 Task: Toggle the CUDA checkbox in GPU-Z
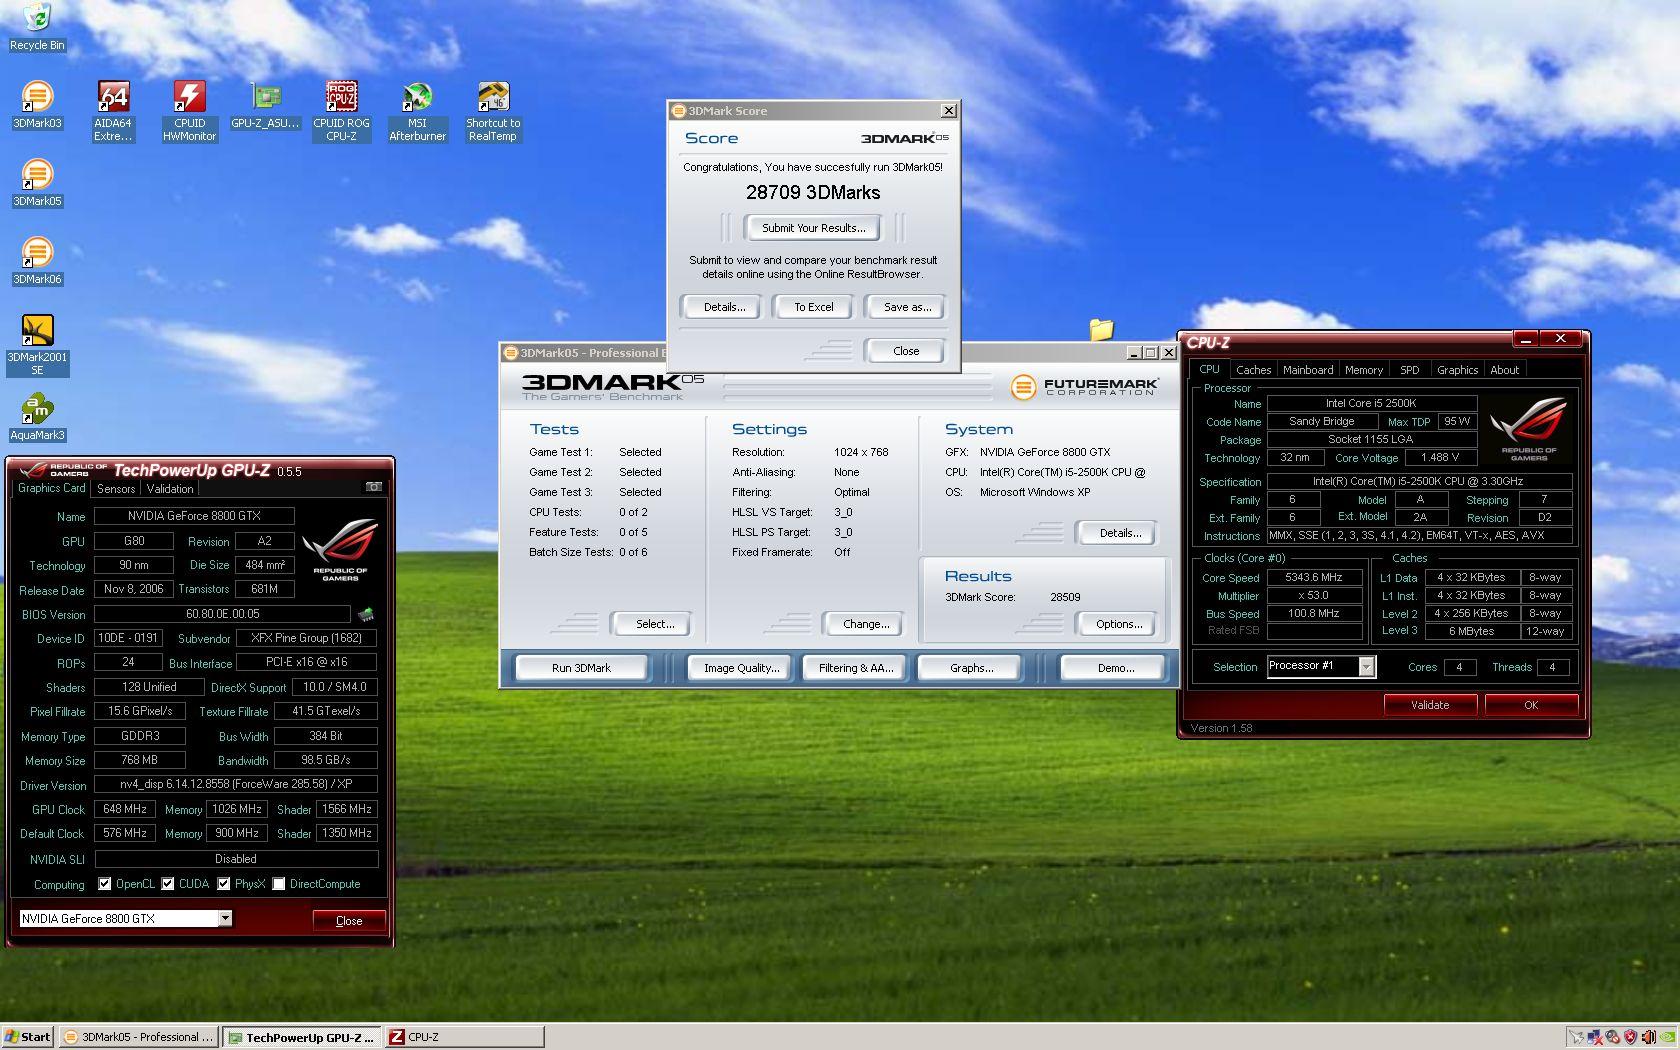[x=168, y=884]
